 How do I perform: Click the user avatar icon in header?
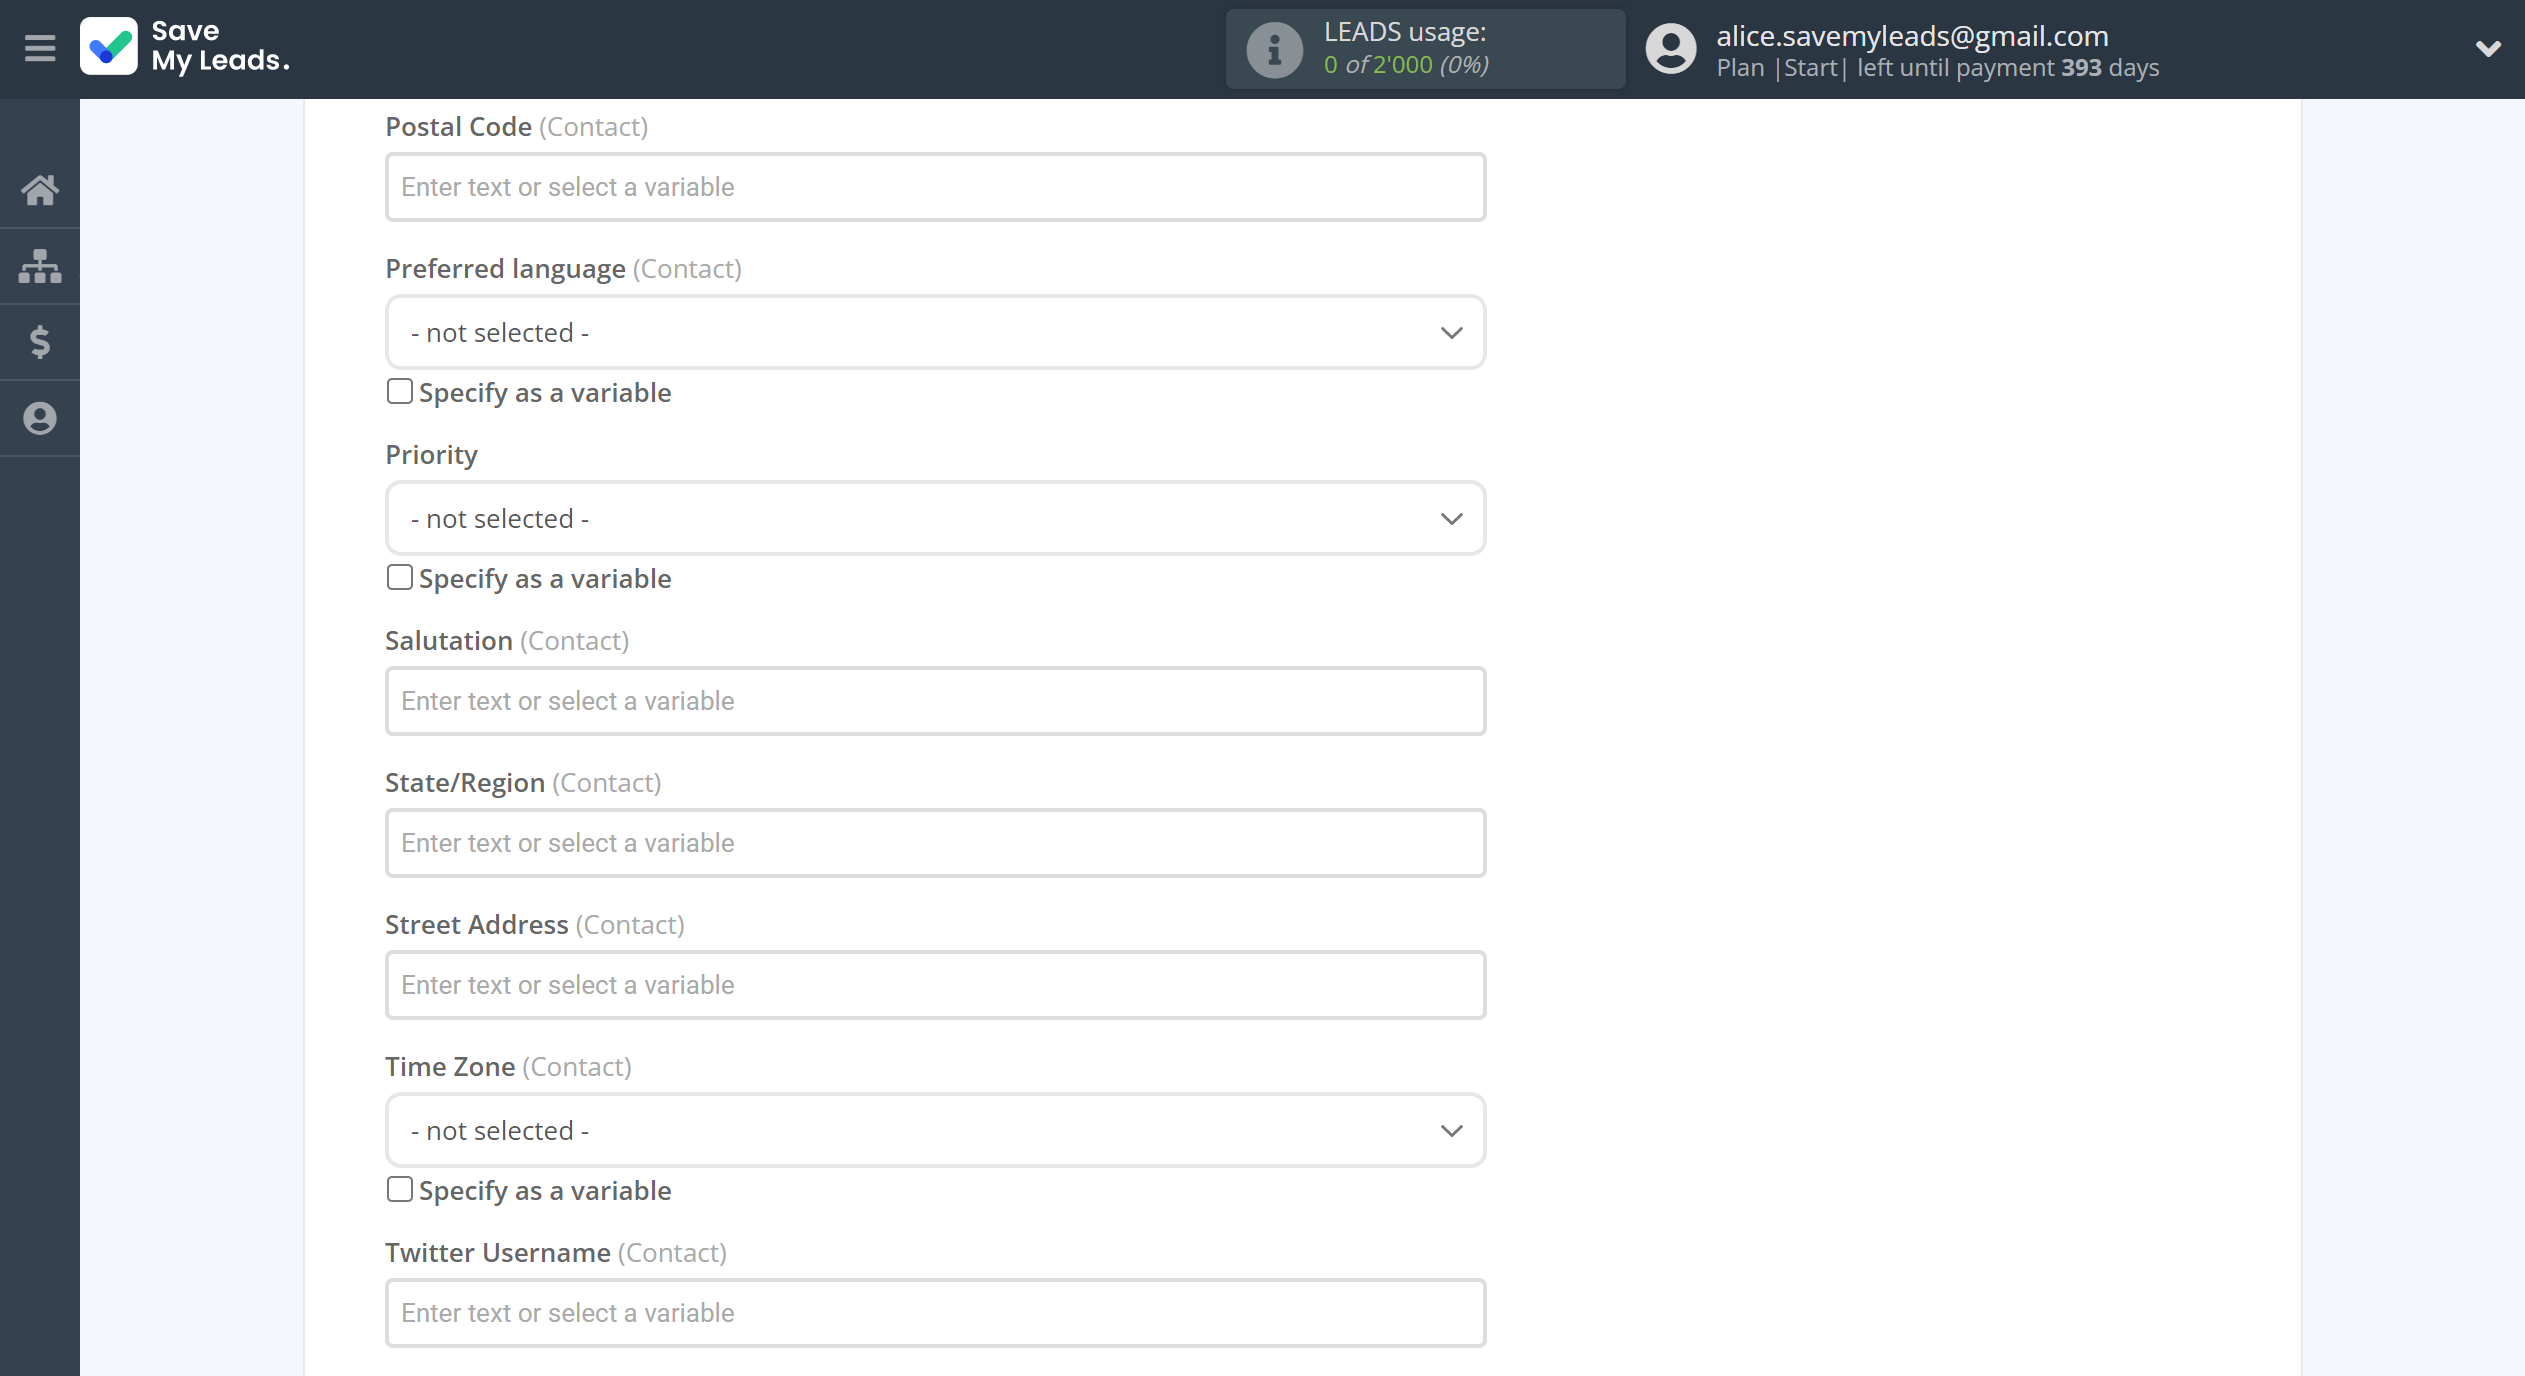point(1671,49)
